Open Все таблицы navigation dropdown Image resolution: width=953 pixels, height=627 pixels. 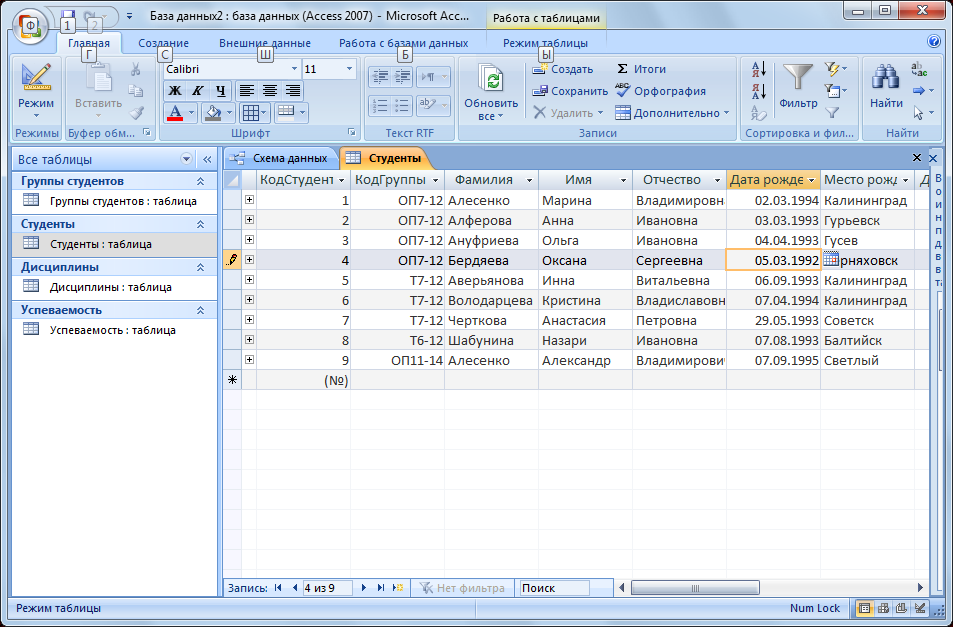[186, 159]
